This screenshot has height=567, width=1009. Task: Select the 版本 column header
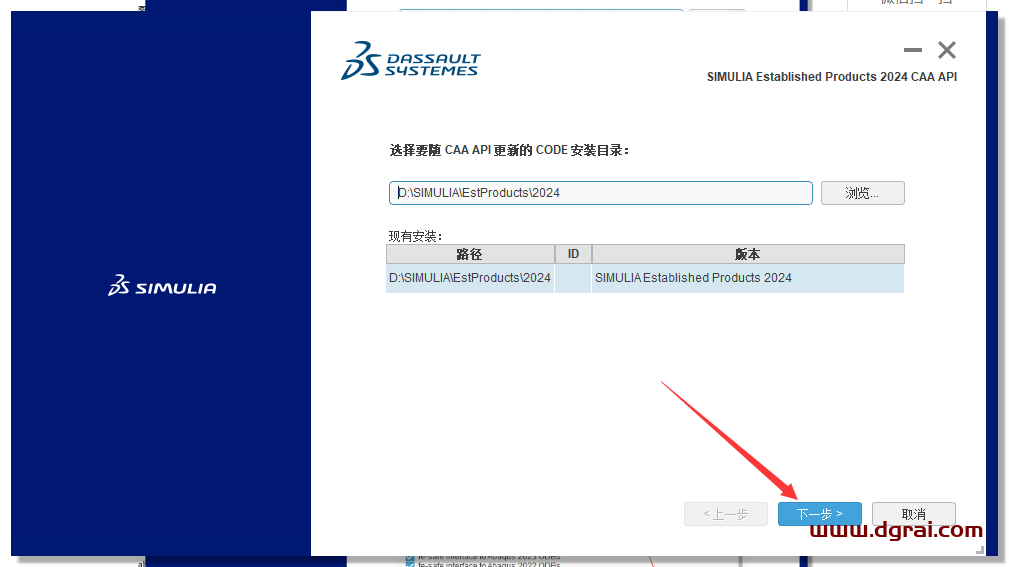tap(748, 254)
